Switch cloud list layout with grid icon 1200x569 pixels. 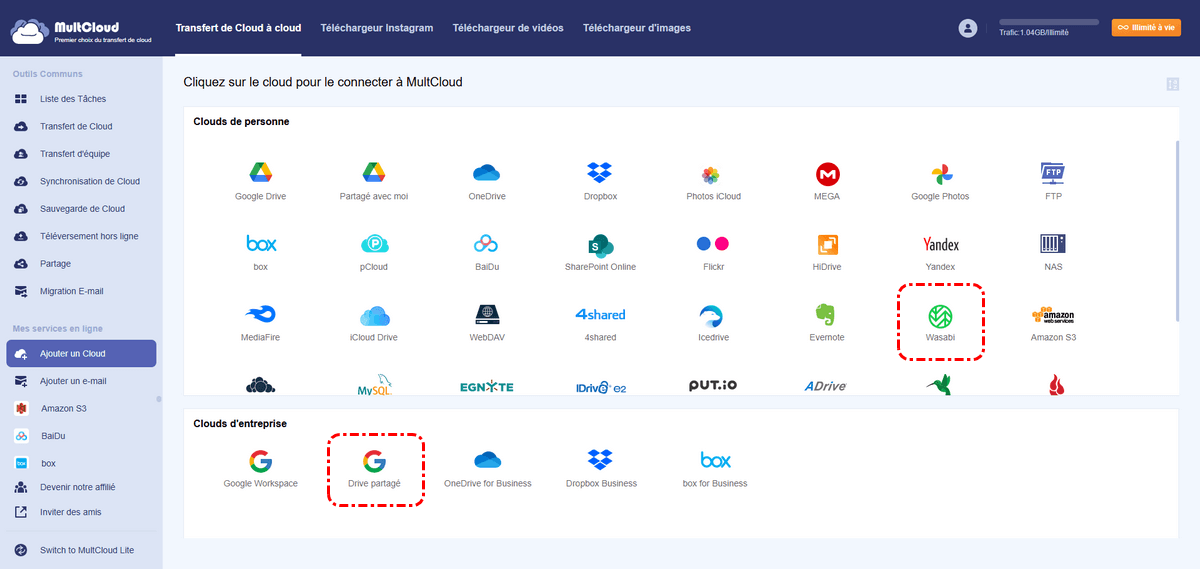pos(1172,84)
